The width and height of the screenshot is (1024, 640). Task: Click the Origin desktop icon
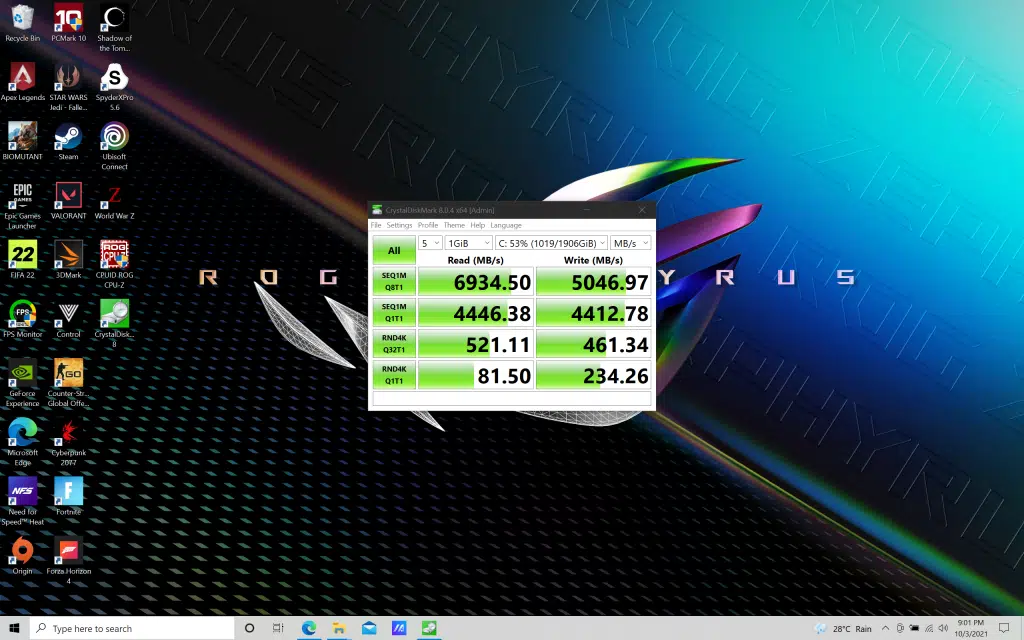pos(22,556)
